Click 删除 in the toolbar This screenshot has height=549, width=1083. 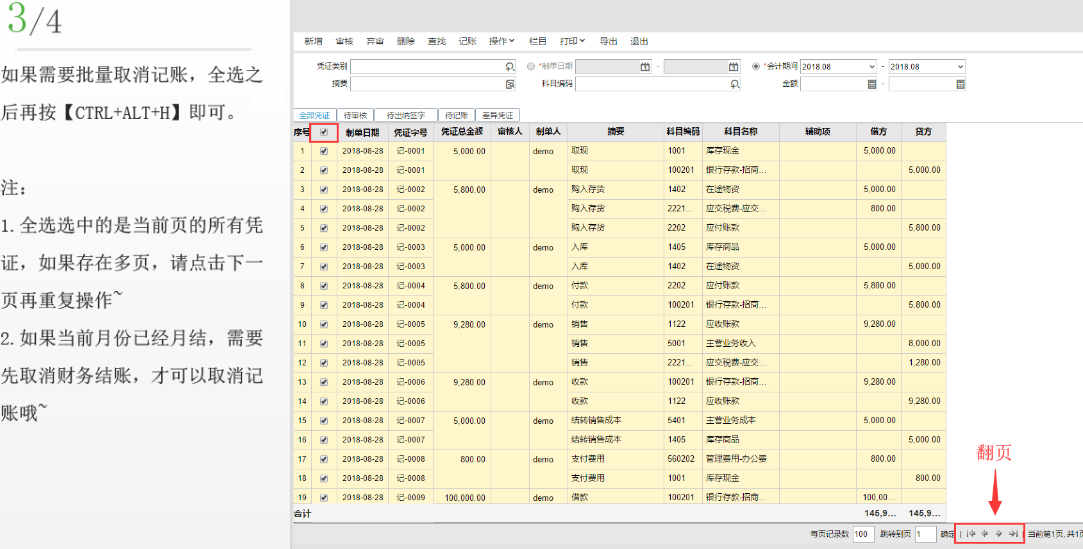tap(406, 41)
